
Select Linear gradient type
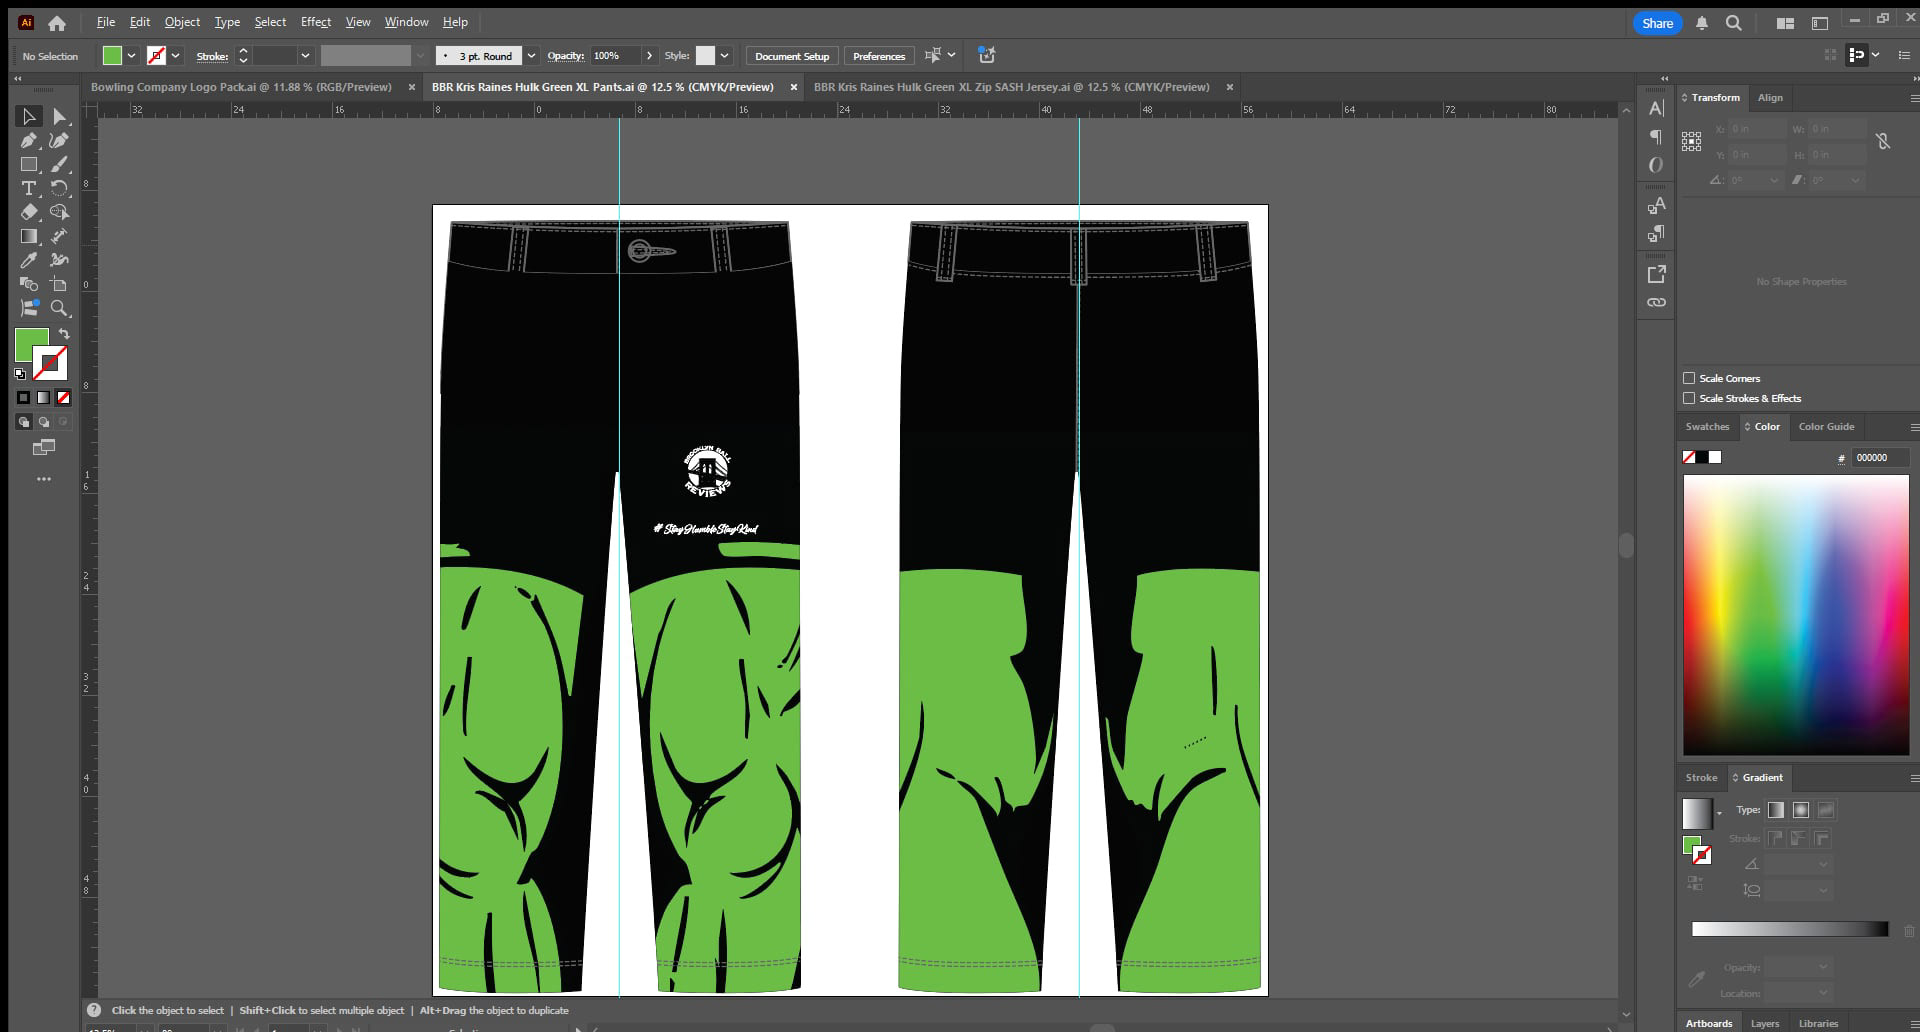(1776, 810)
